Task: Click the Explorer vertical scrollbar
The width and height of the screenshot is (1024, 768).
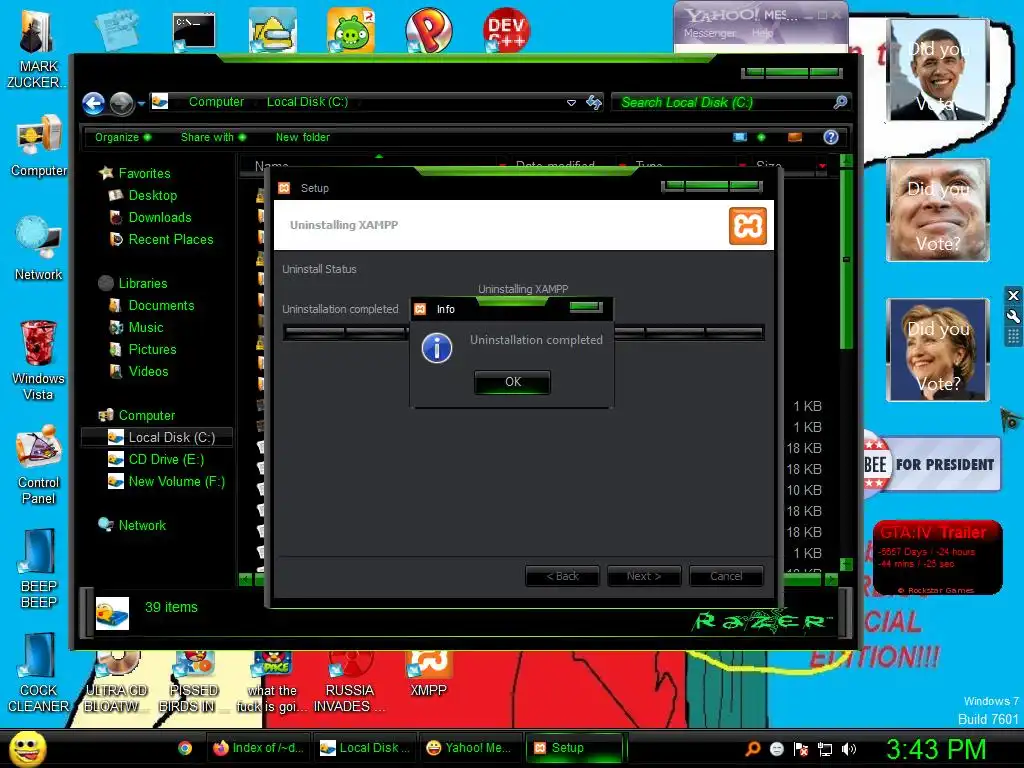Action: coord(846,259)
